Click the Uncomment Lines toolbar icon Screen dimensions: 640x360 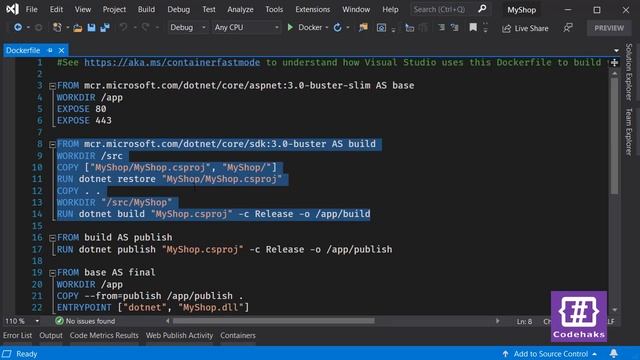pyautogui.click(x=455, y=27)
